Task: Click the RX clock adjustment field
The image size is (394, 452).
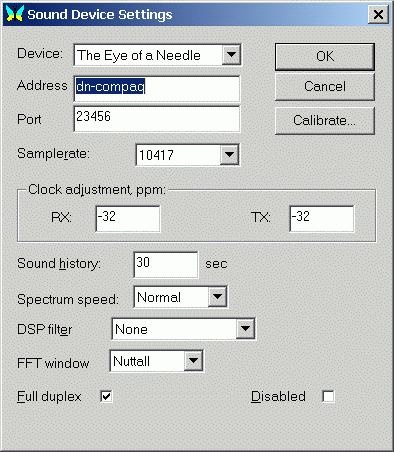Action: pos(128,219)
